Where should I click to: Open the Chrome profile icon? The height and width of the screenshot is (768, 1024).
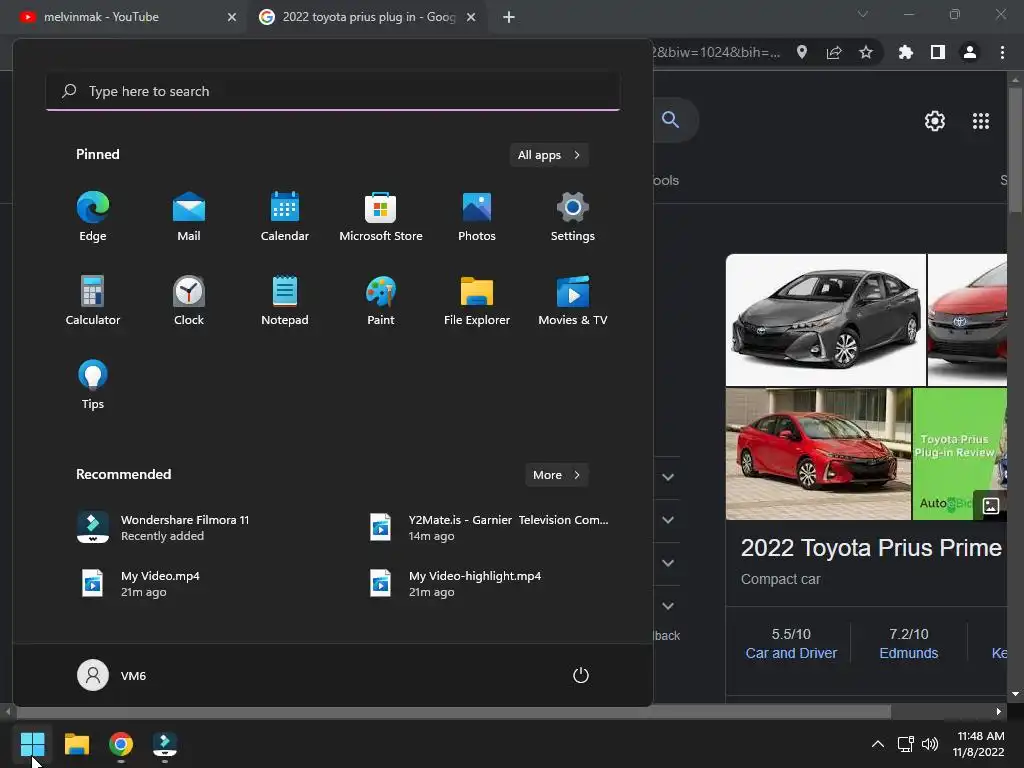pos(970,52)
